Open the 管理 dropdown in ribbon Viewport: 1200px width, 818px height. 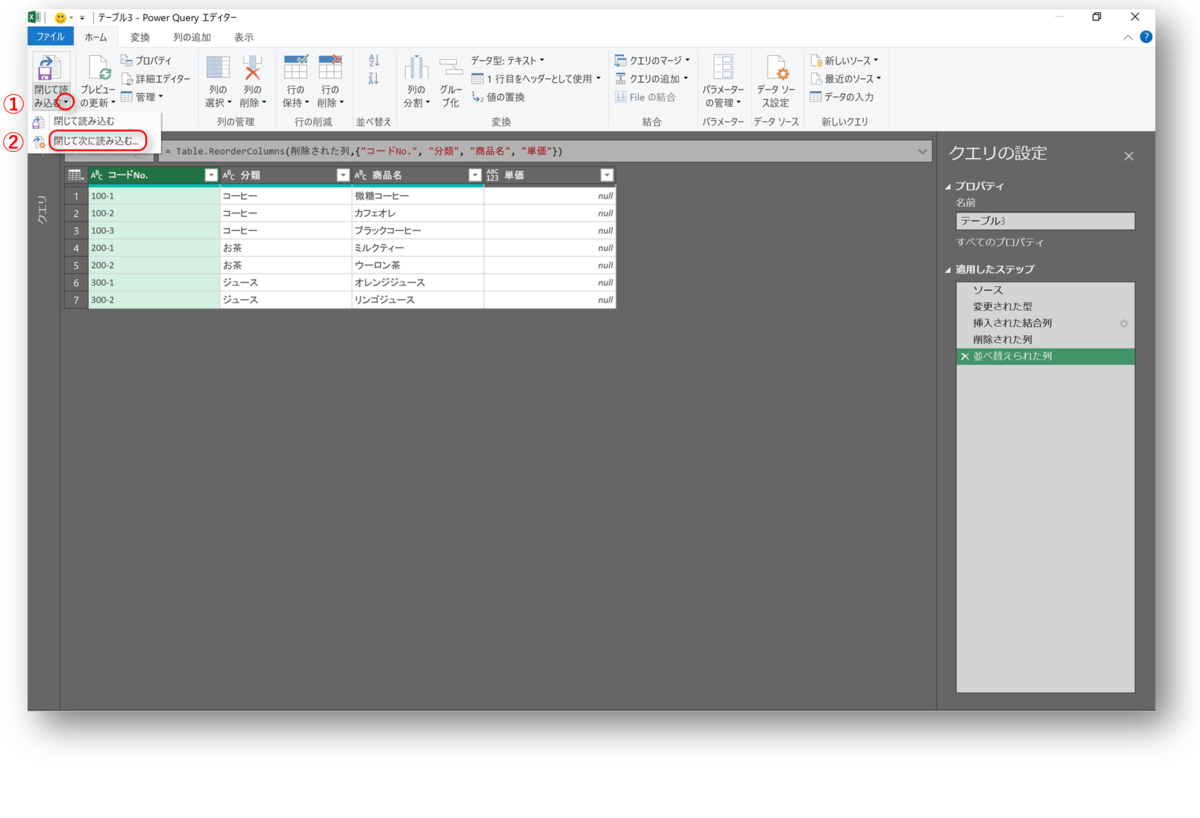[141, 97]
